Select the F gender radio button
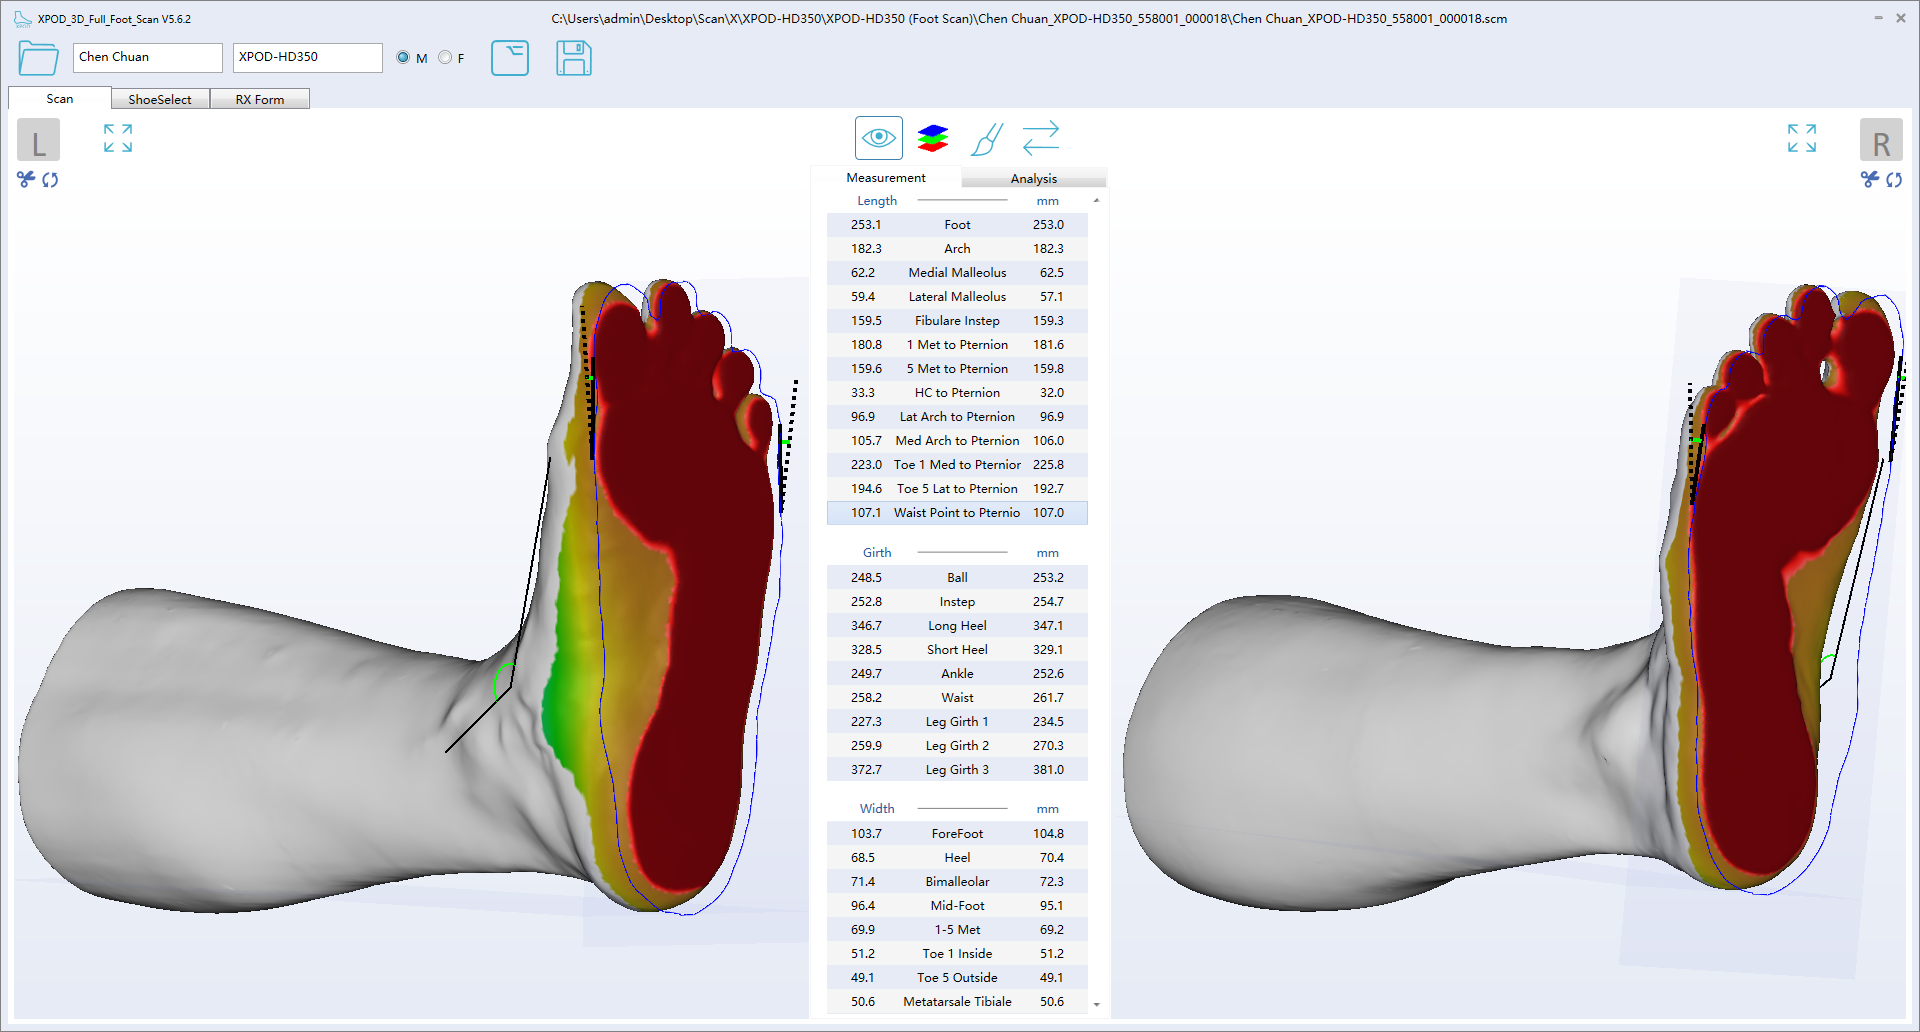Screen dimensions: 1920x1032 pyautogui.click(x=445, y=58)
